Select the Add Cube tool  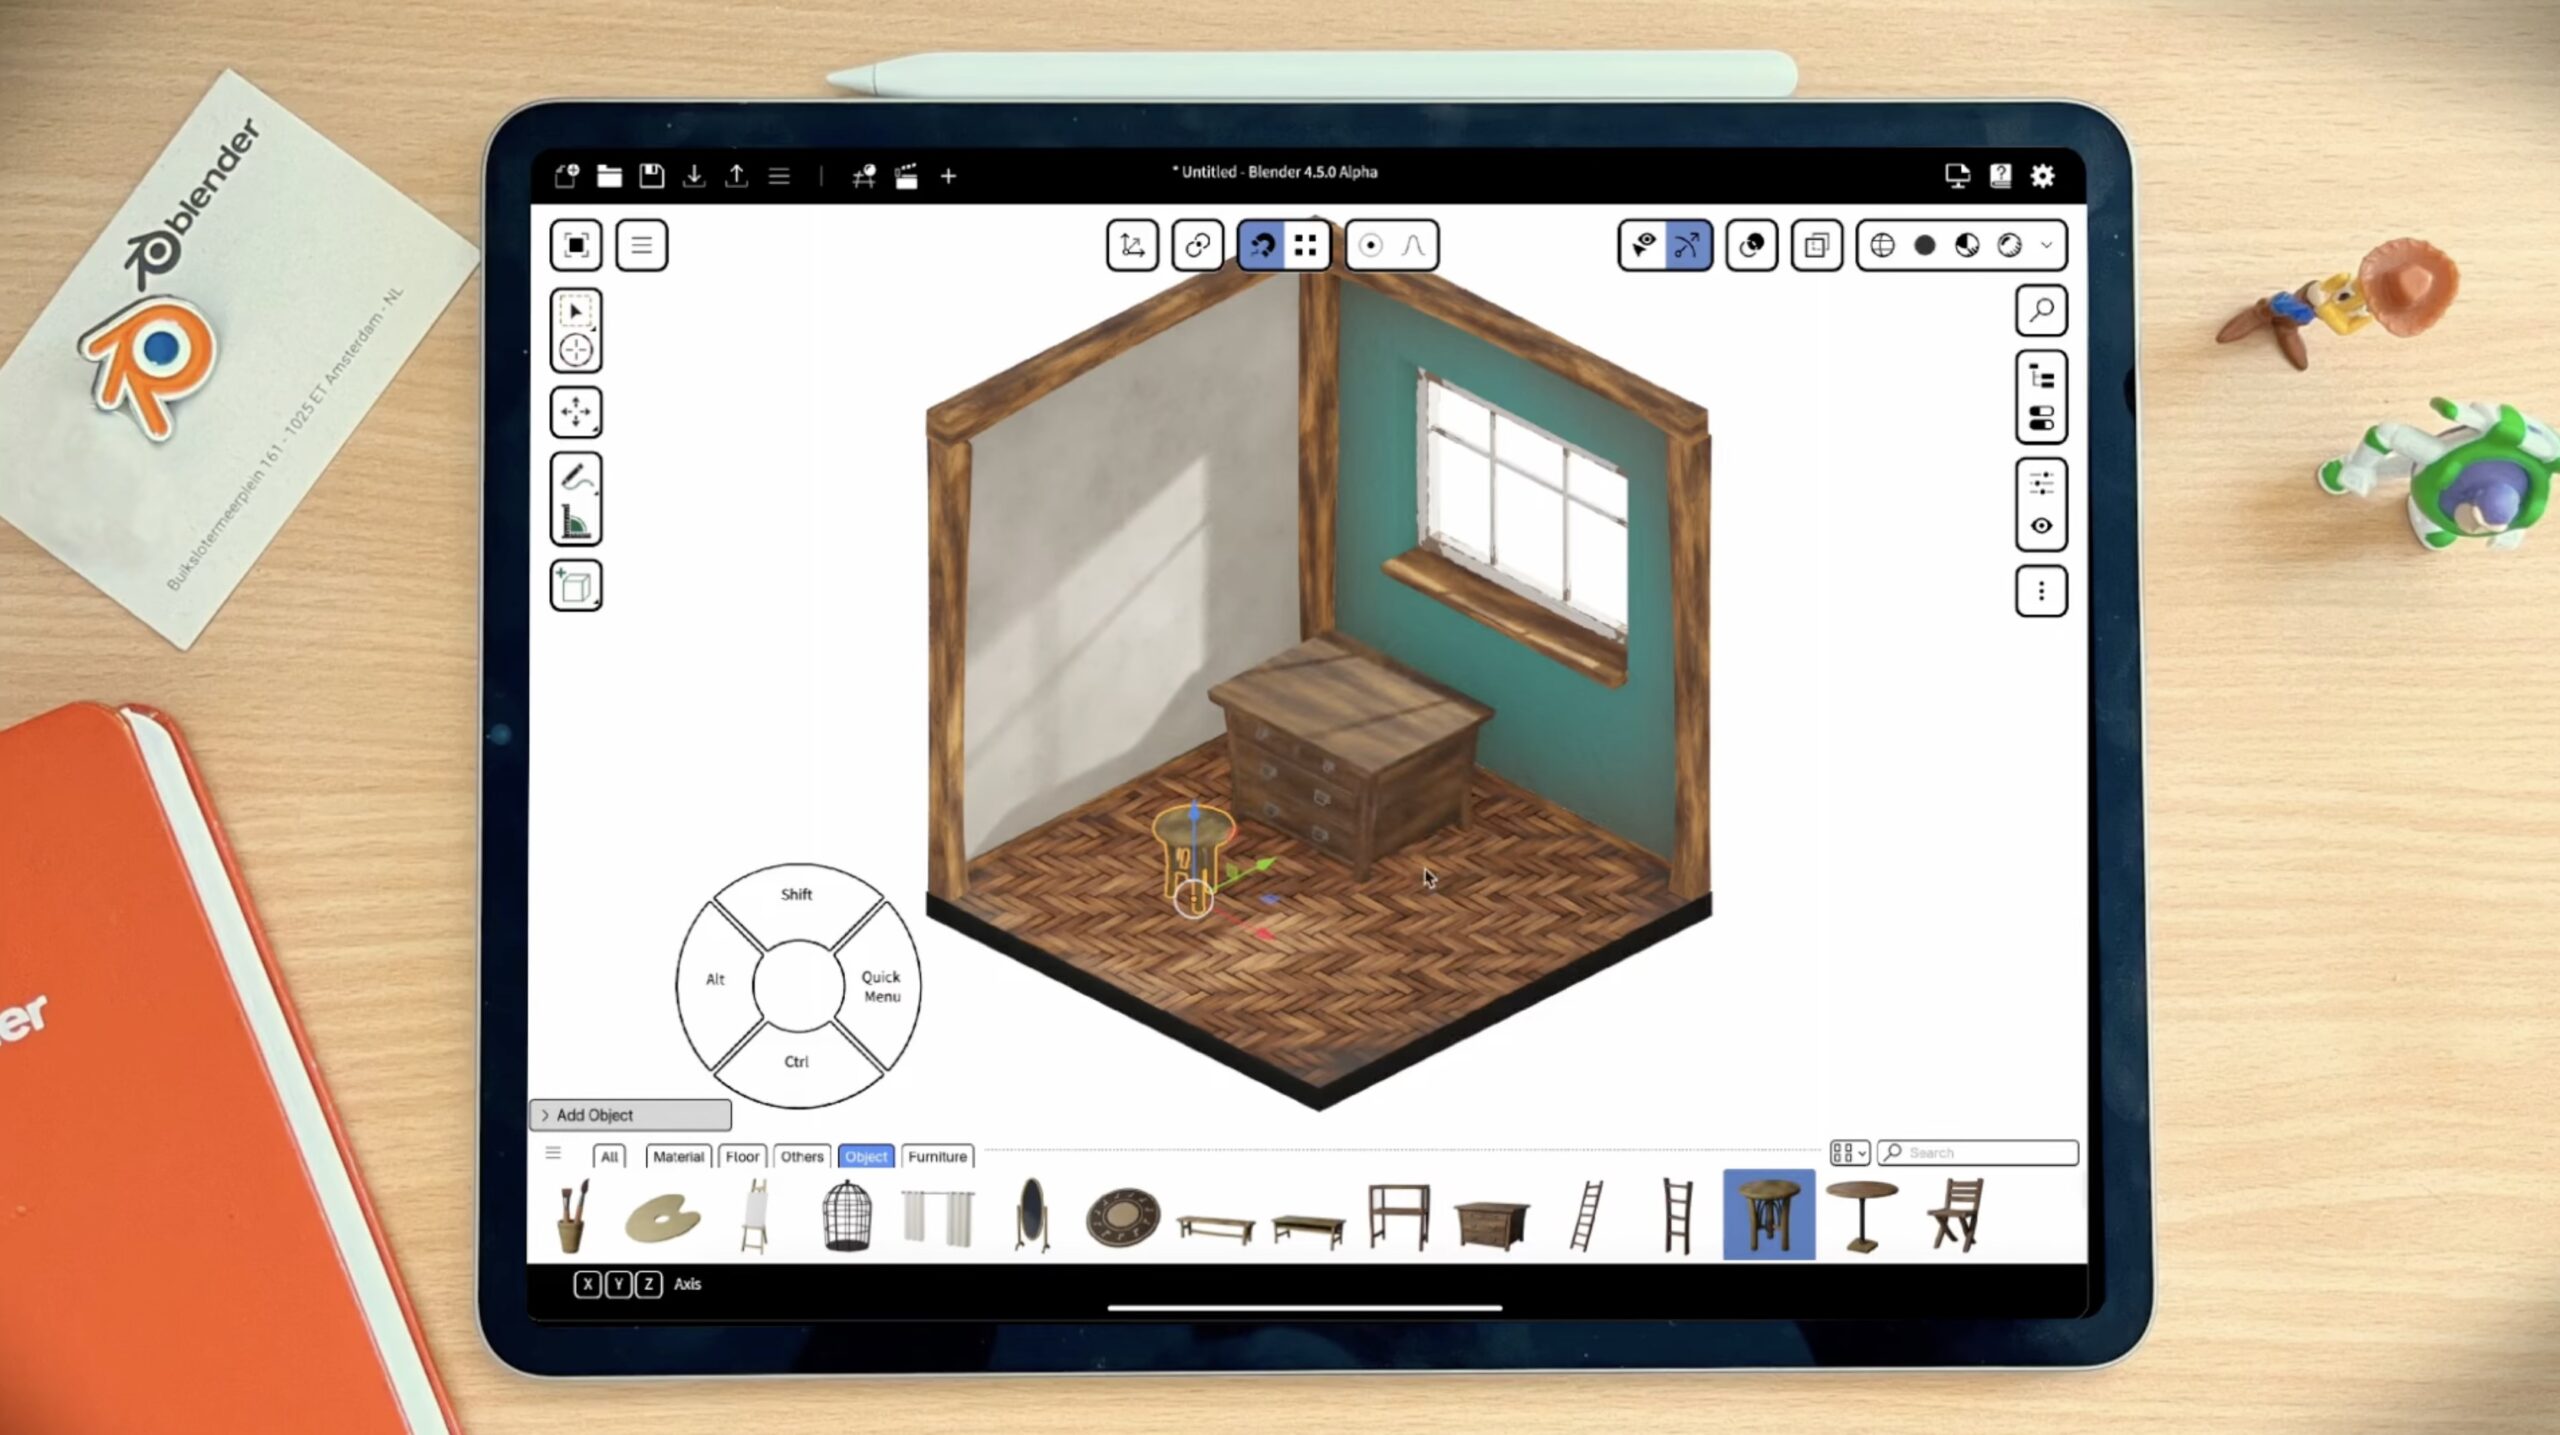coord(575,586)
